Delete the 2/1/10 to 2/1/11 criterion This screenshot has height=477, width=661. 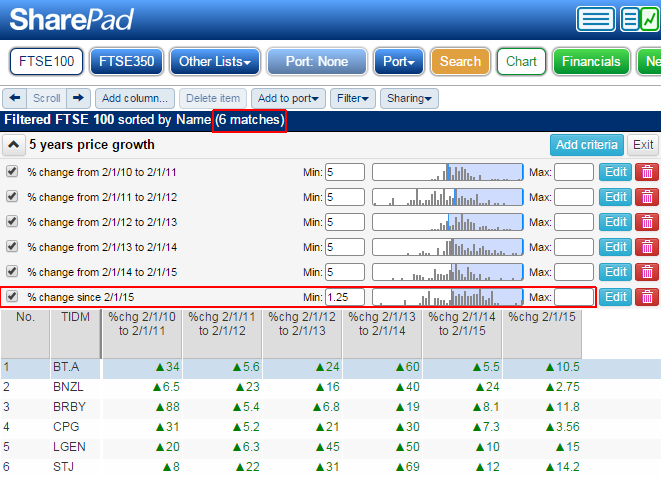click(647, 172)
